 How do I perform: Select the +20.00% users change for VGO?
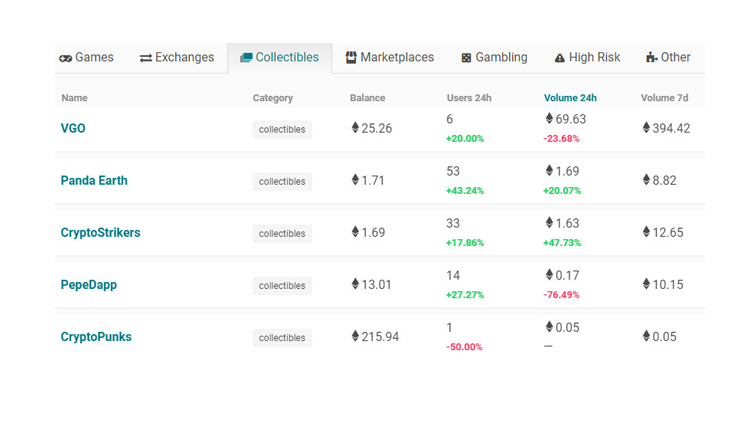465,139
